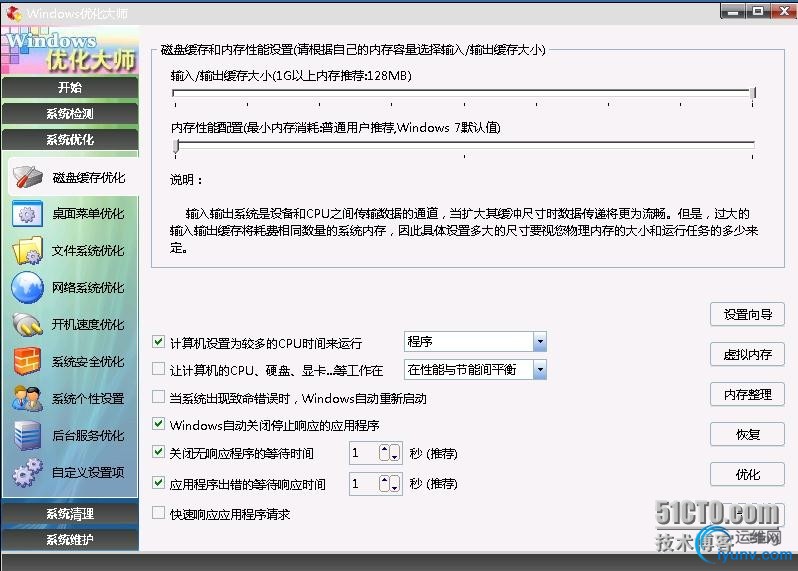The width and height of the screenshot is (798, 571).
Task: Click the 输入/输出缓存大小 slider thumb
Action: pyautogui.click(x=753, y=93)
